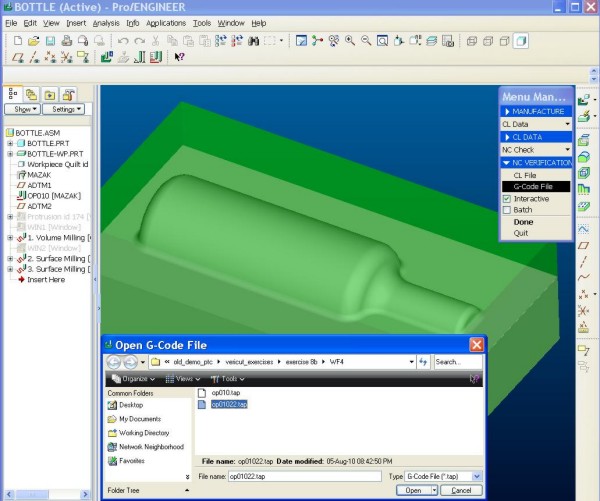
Task: Open the Views dropdown in dialog
Action: [x=183, y=379]
